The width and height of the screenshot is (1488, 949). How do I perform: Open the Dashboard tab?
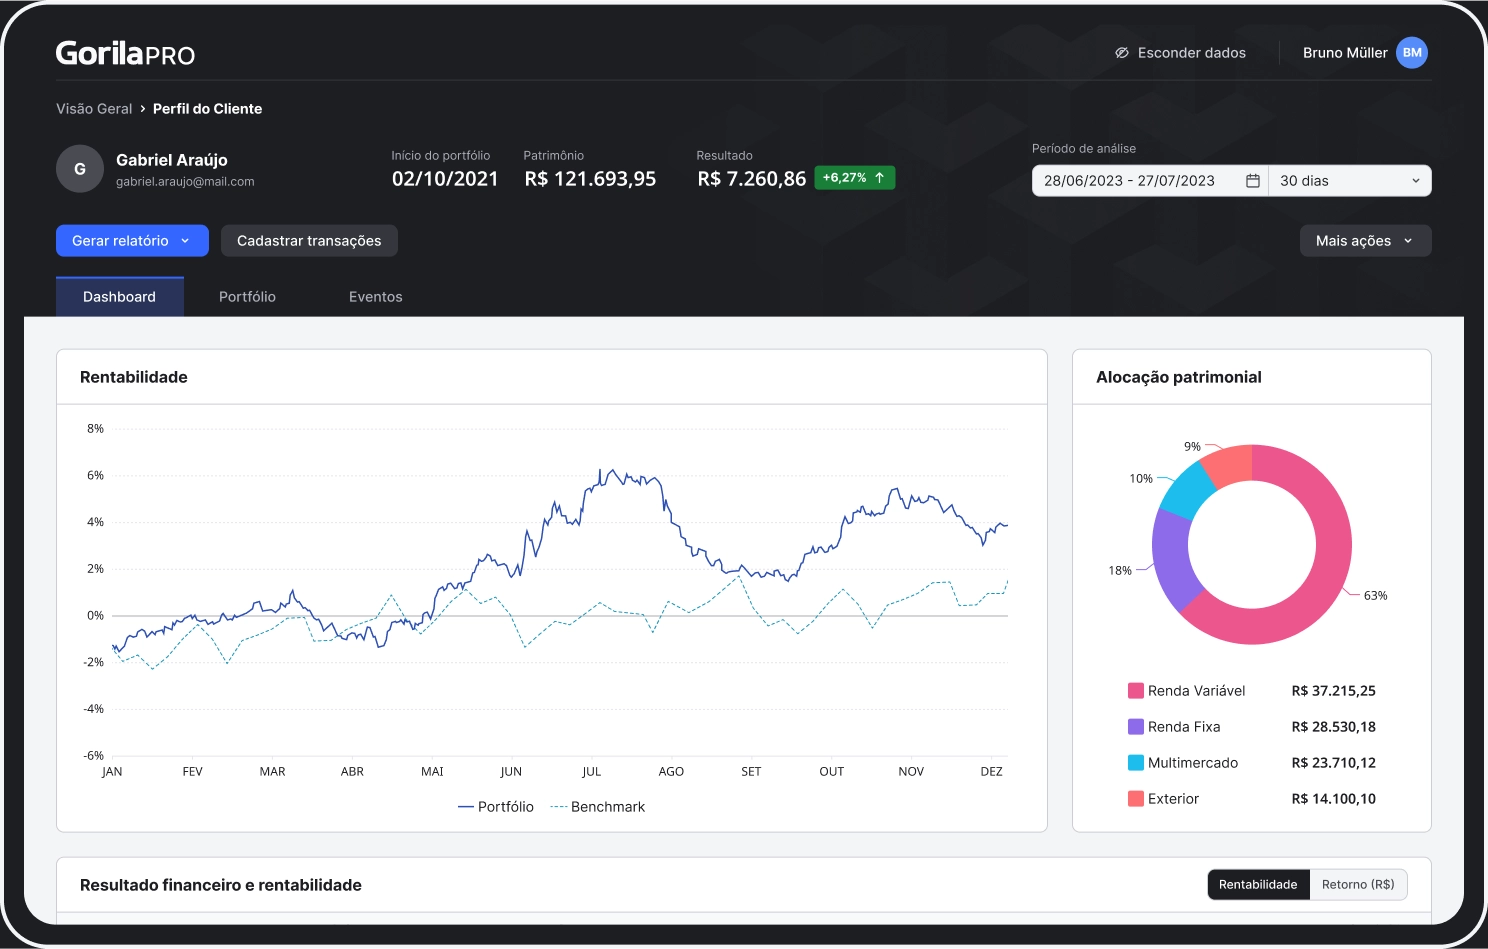[120, 297]
